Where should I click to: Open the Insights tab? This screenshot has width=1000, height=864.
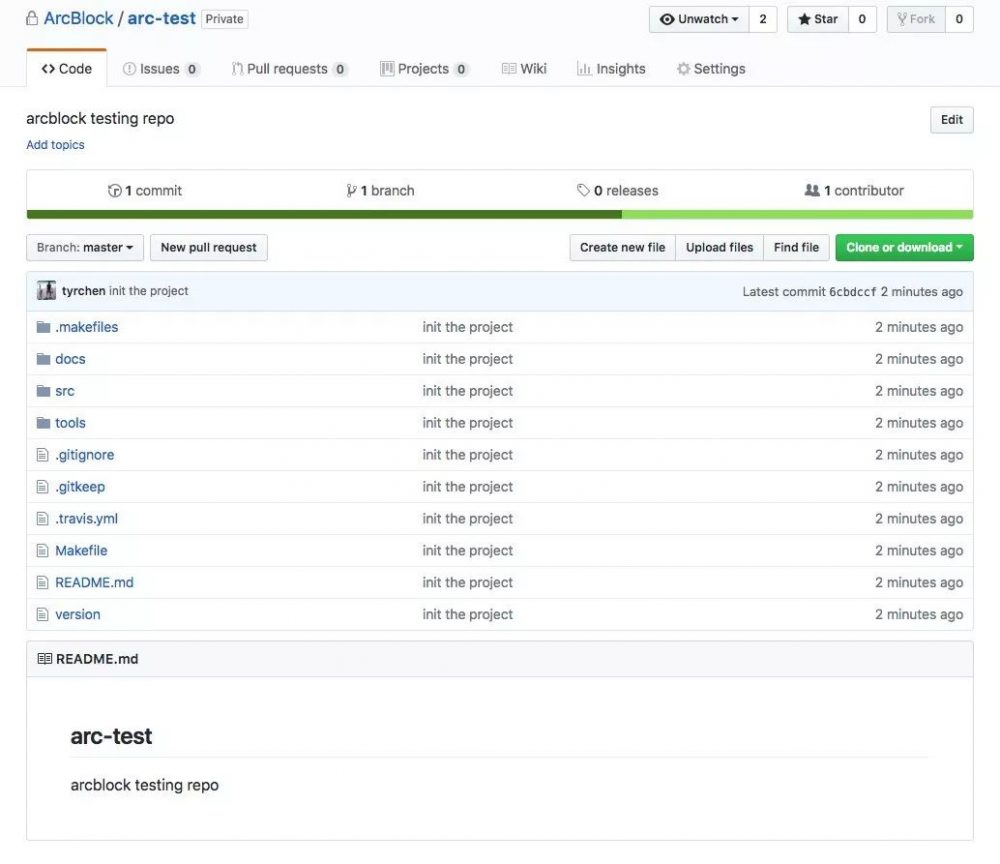[x=611, y=69]
